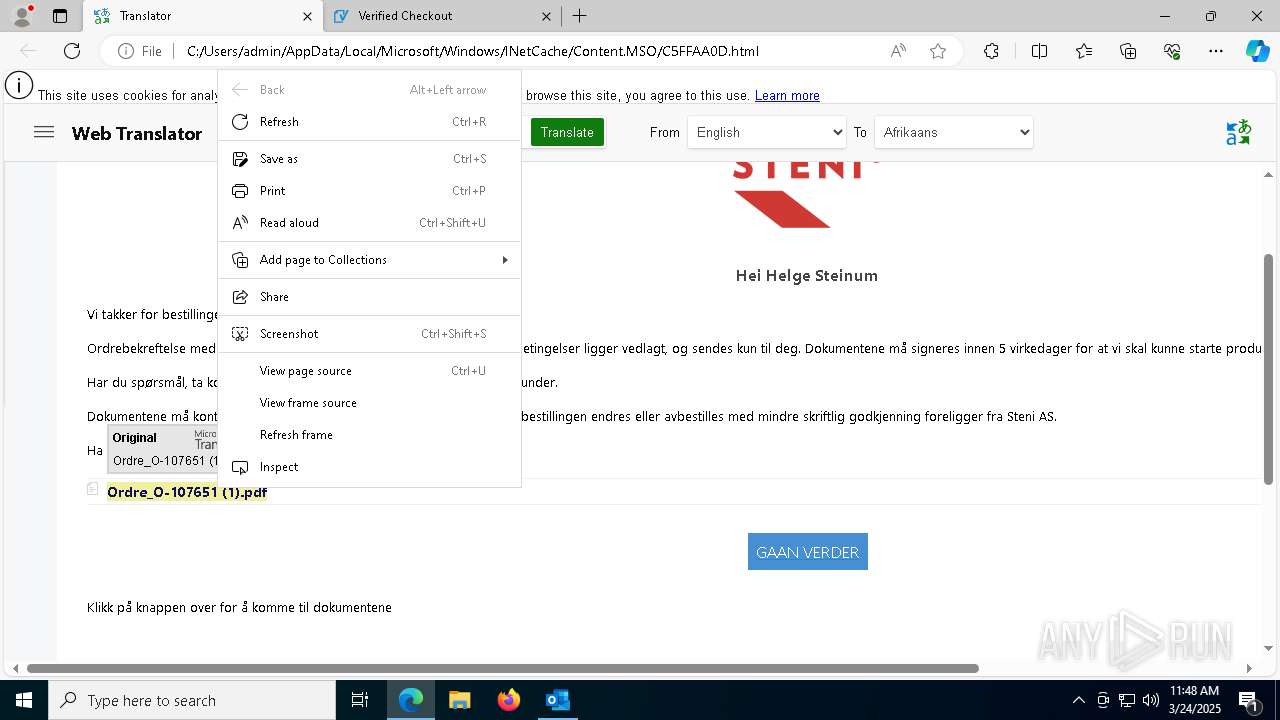Select the address bar URL
1280x720 pixels.
point(473,51)
